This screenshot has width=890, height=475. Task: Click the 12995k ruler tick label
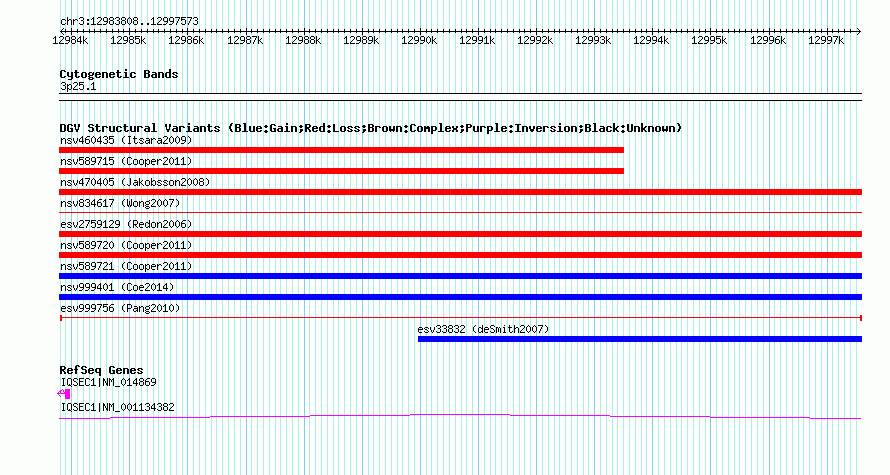click(x=709, y=40)
